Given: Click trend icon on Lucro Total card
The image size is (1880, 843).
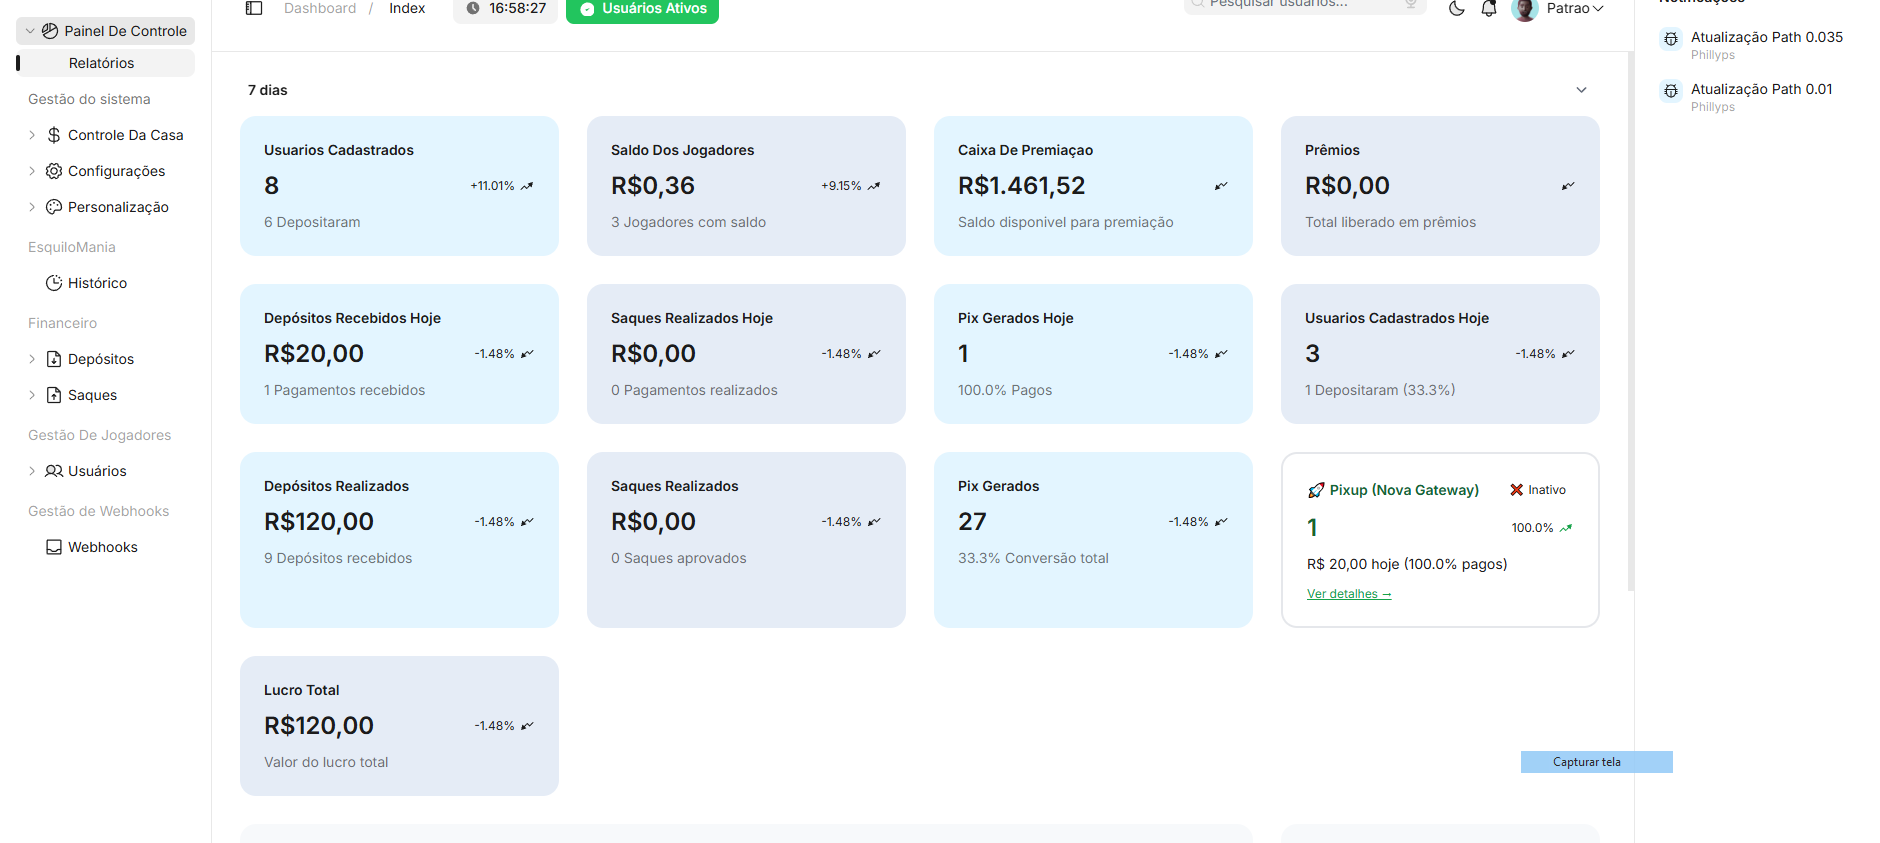Looking at the screenshot, I should click(x=527, y=726).
